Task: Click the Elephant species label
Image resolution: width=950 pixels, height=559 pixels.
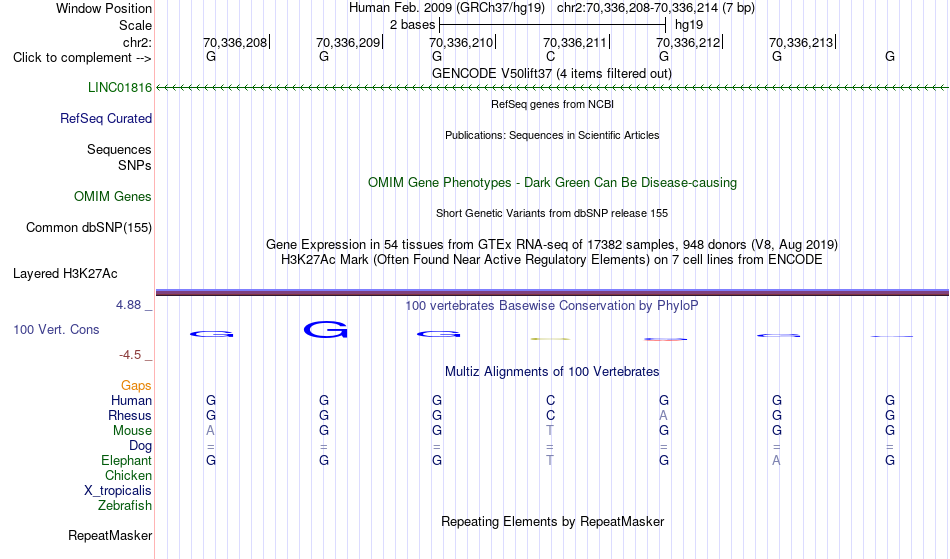Action: 126,460
